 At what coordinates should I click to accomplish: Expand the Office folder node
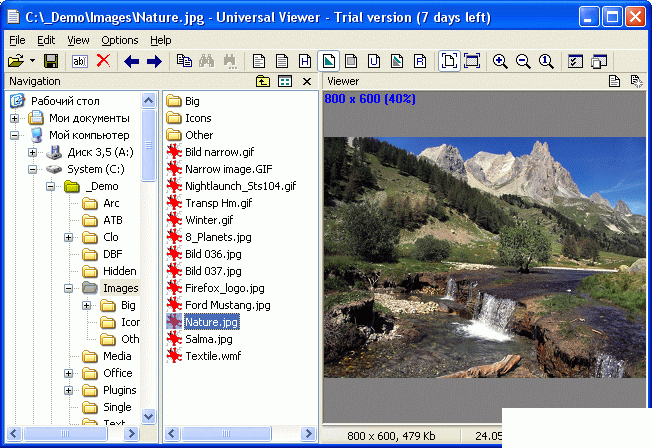[x=69, y=374]
